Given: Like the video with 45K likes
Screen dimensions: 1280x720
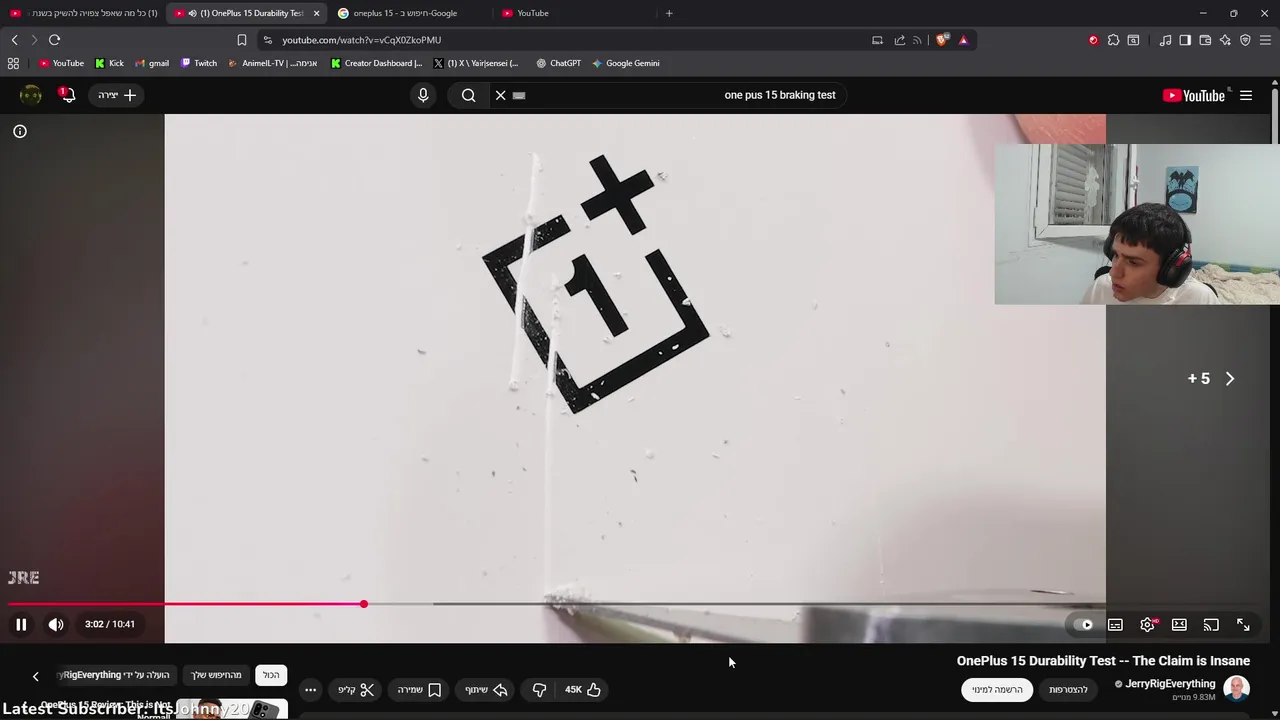Looking at the screenshot, I should pos(583,690).
